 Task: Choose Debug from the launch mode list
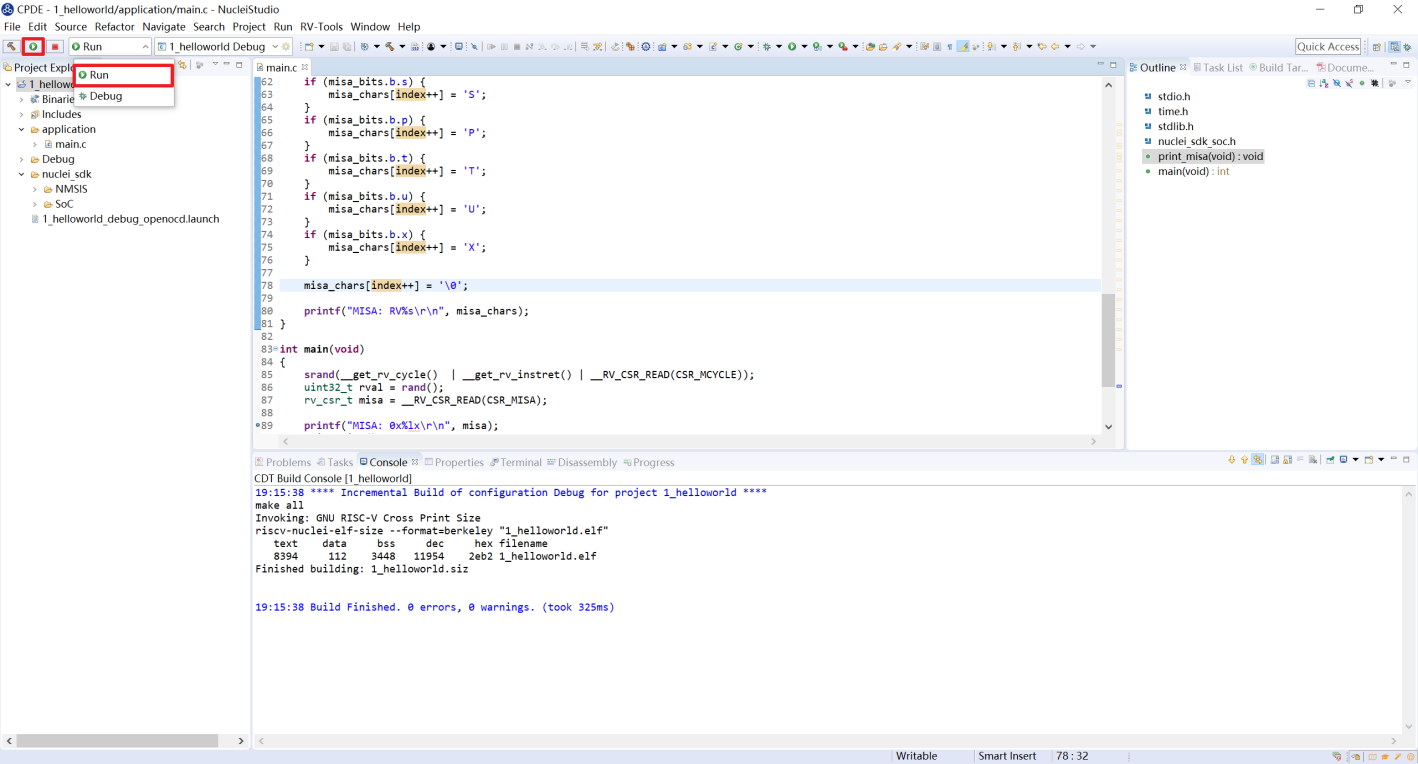coord(123,96)
